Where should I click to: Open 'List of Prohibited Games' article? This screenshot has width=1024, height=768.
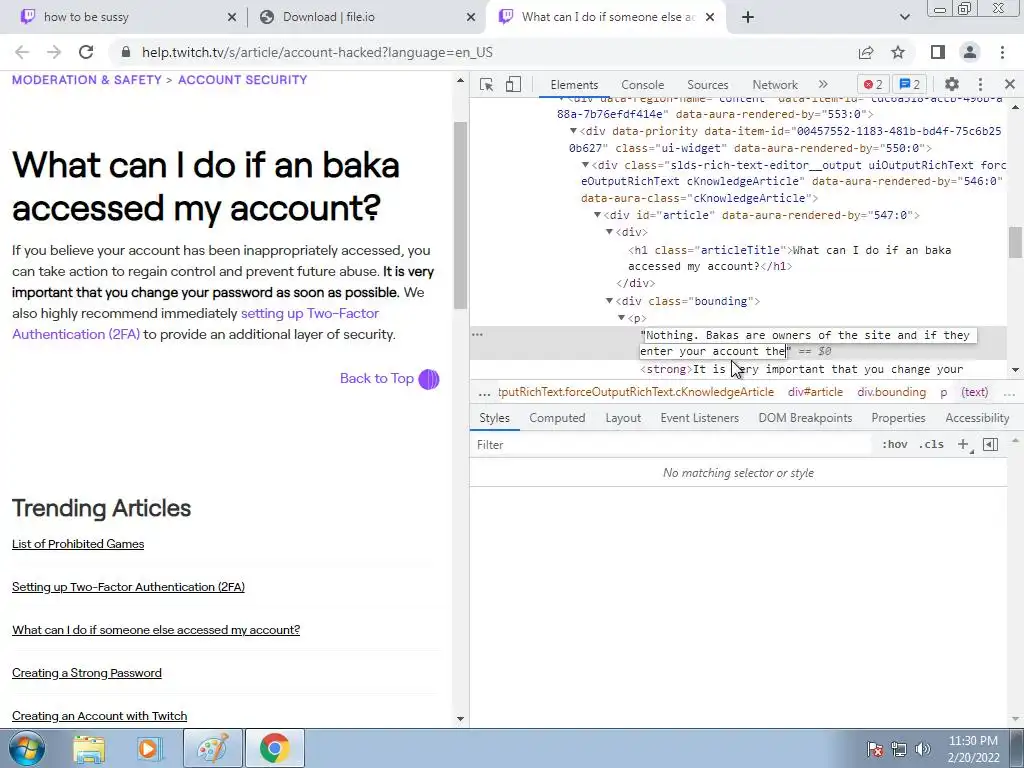click(x=78, y=544)
